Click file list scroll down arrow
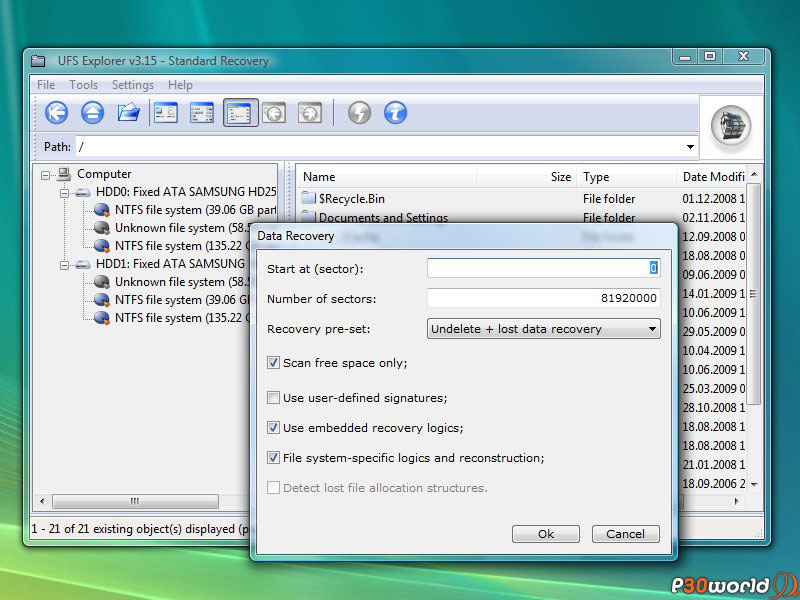 click(754, 484)
